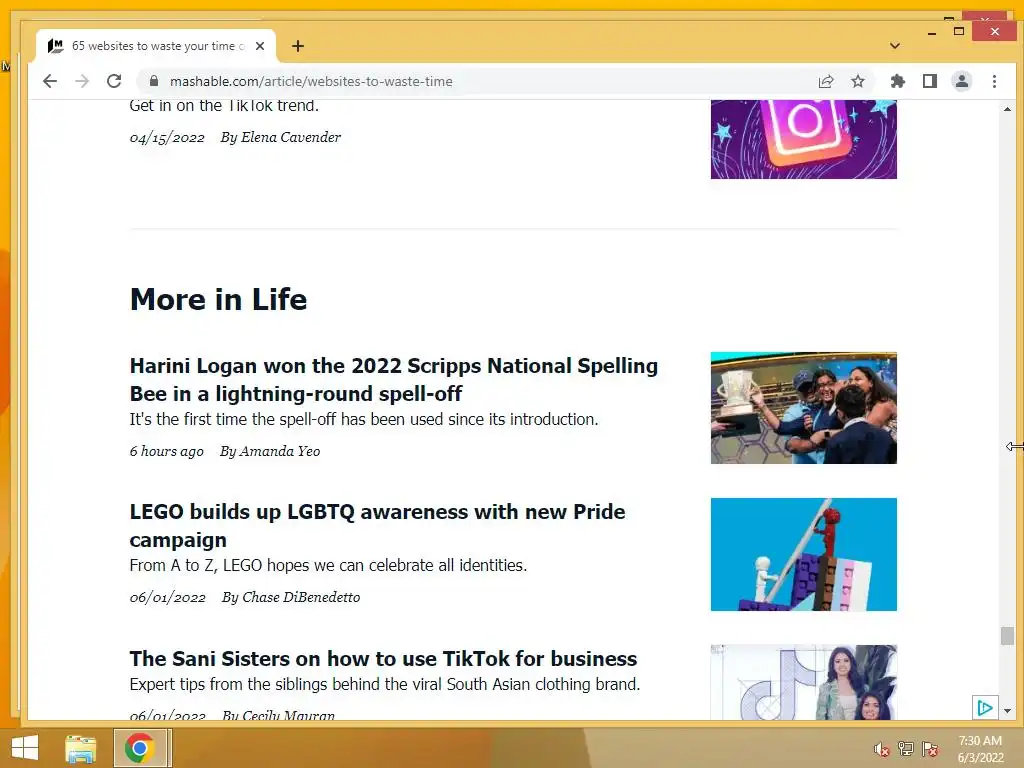1024x768 pixels.
Task: Share this page using the share icon
Action: 825,81
